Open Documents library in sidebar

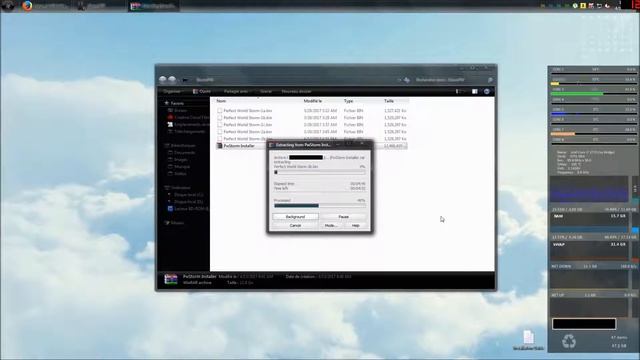click(182, 153)
